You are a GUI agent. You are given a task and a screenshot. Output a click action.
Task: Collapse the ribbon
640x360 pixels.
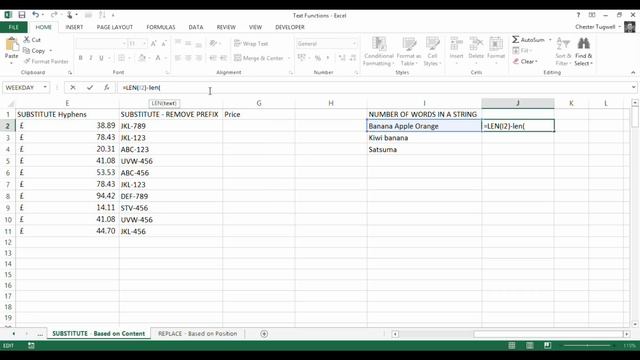click(633, 72)
